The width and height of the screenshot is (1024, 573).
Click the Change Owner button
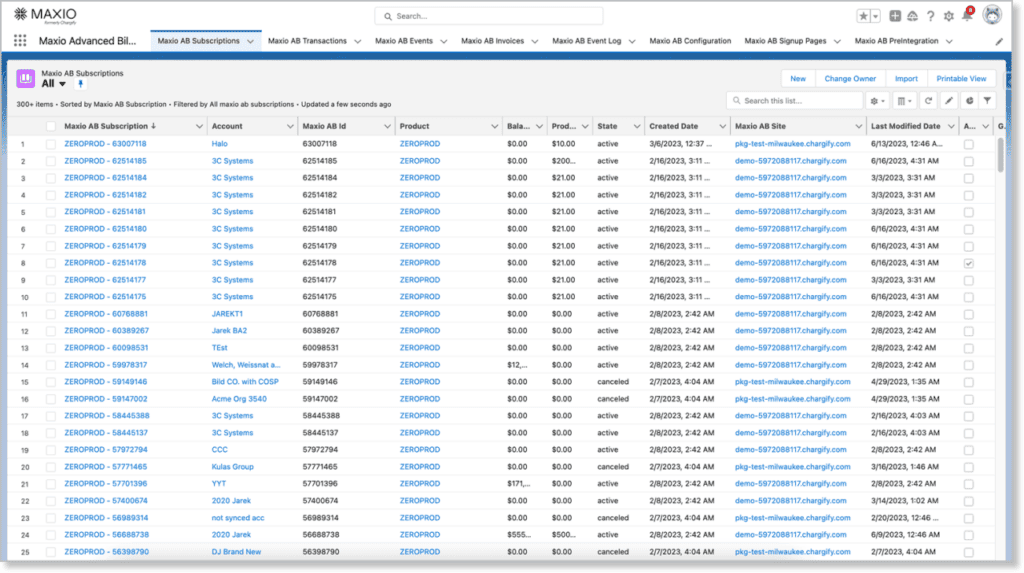[850, 78]
